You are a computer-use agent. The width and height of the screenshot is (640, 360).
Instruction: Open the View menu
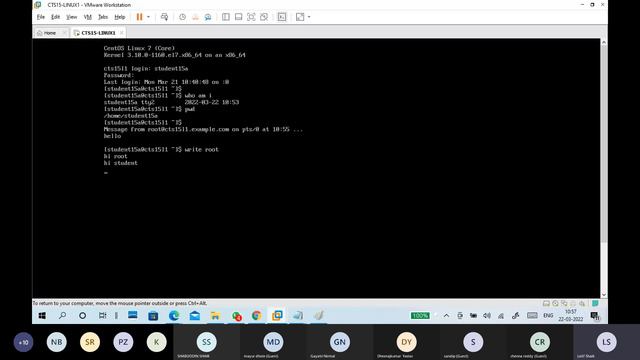click(x=71, y=17)
